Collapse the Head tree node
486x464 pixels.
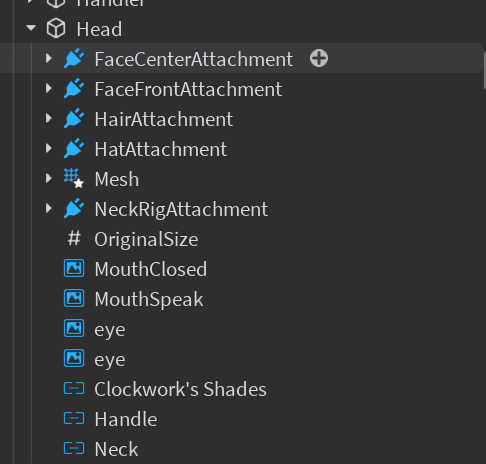pyautogui.click(x=31, y=28)
